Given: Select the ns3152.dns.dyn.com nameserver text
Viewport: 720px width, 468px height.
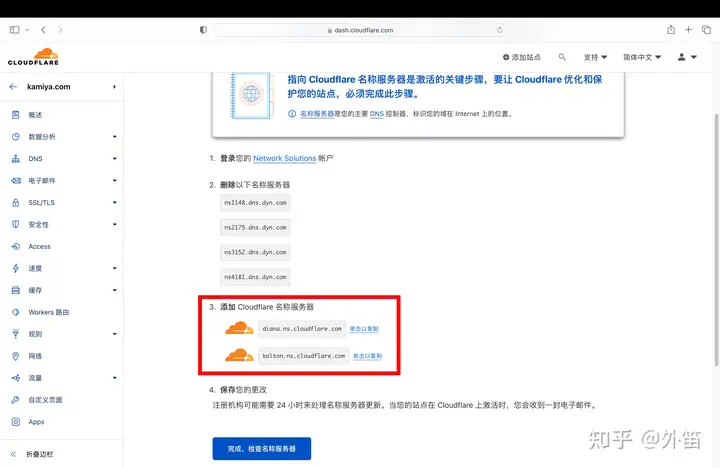Looking at the screenshot, I should 255,252.
